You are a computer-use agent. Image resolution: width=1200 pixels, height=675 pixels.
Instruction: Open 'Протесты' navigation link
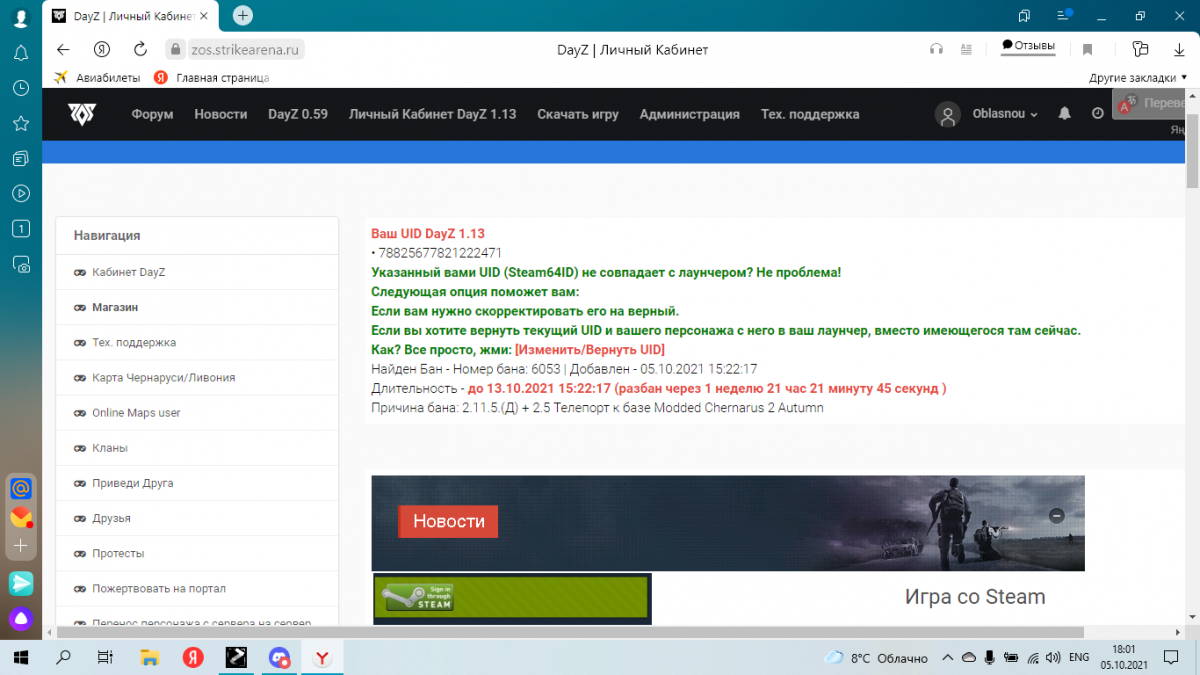197,553
